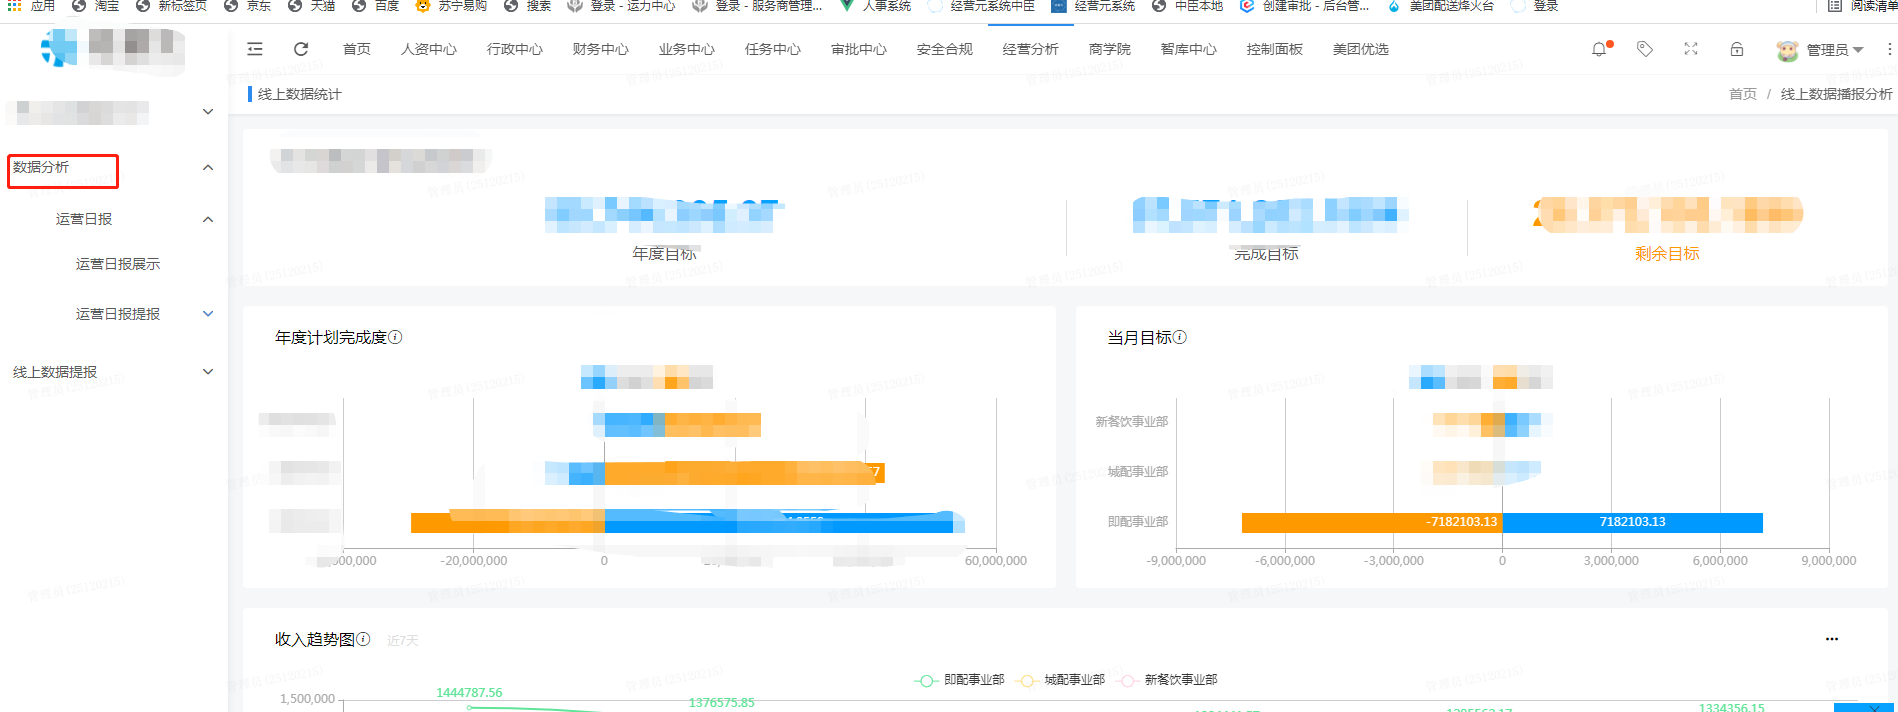Click the site logo in sidebar
Screen dimensions: 1898x712
(59, 48)
